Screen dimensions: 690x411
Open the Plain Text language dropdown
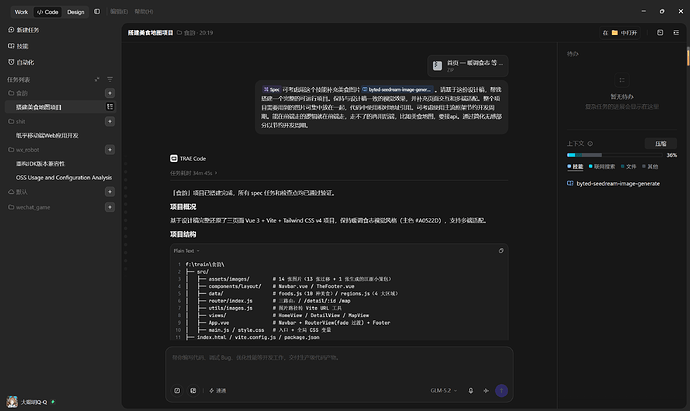[187, 251]
